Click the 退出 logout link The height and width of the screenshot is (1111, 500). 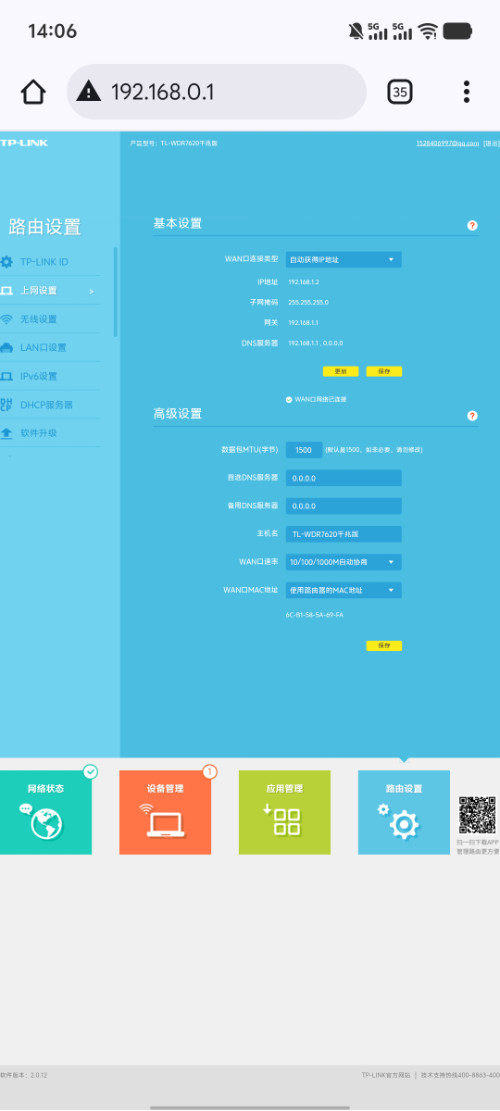pos(492,143)
